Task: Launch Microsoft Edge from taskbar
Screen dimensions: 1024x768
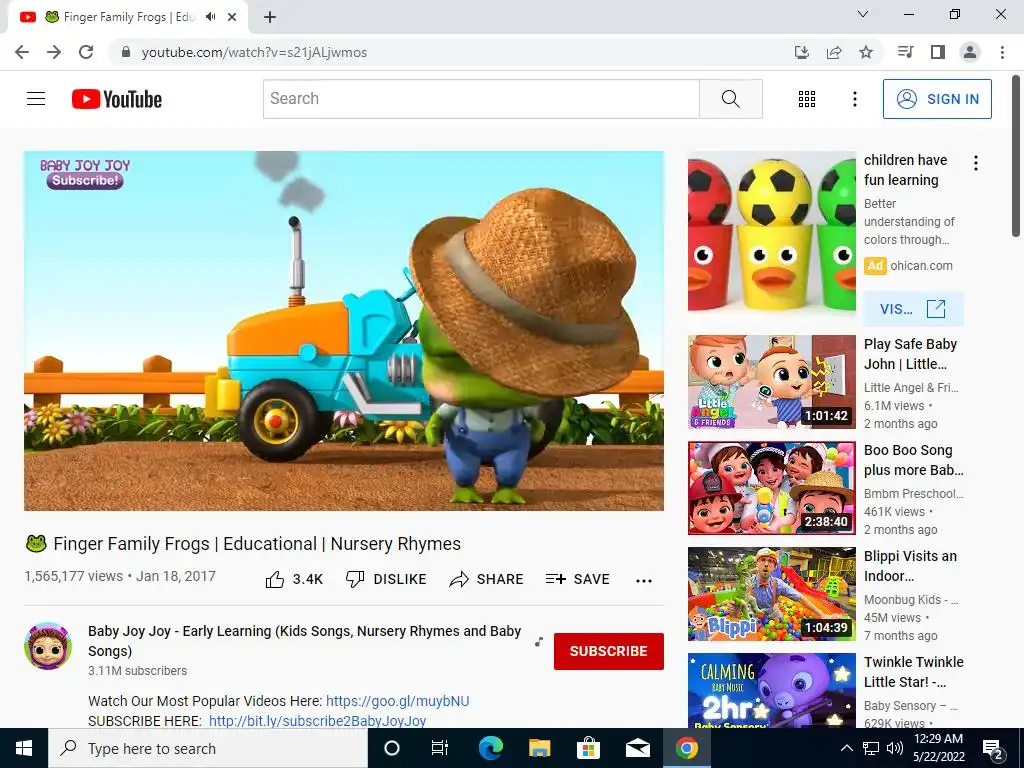Action: point(490,748)
